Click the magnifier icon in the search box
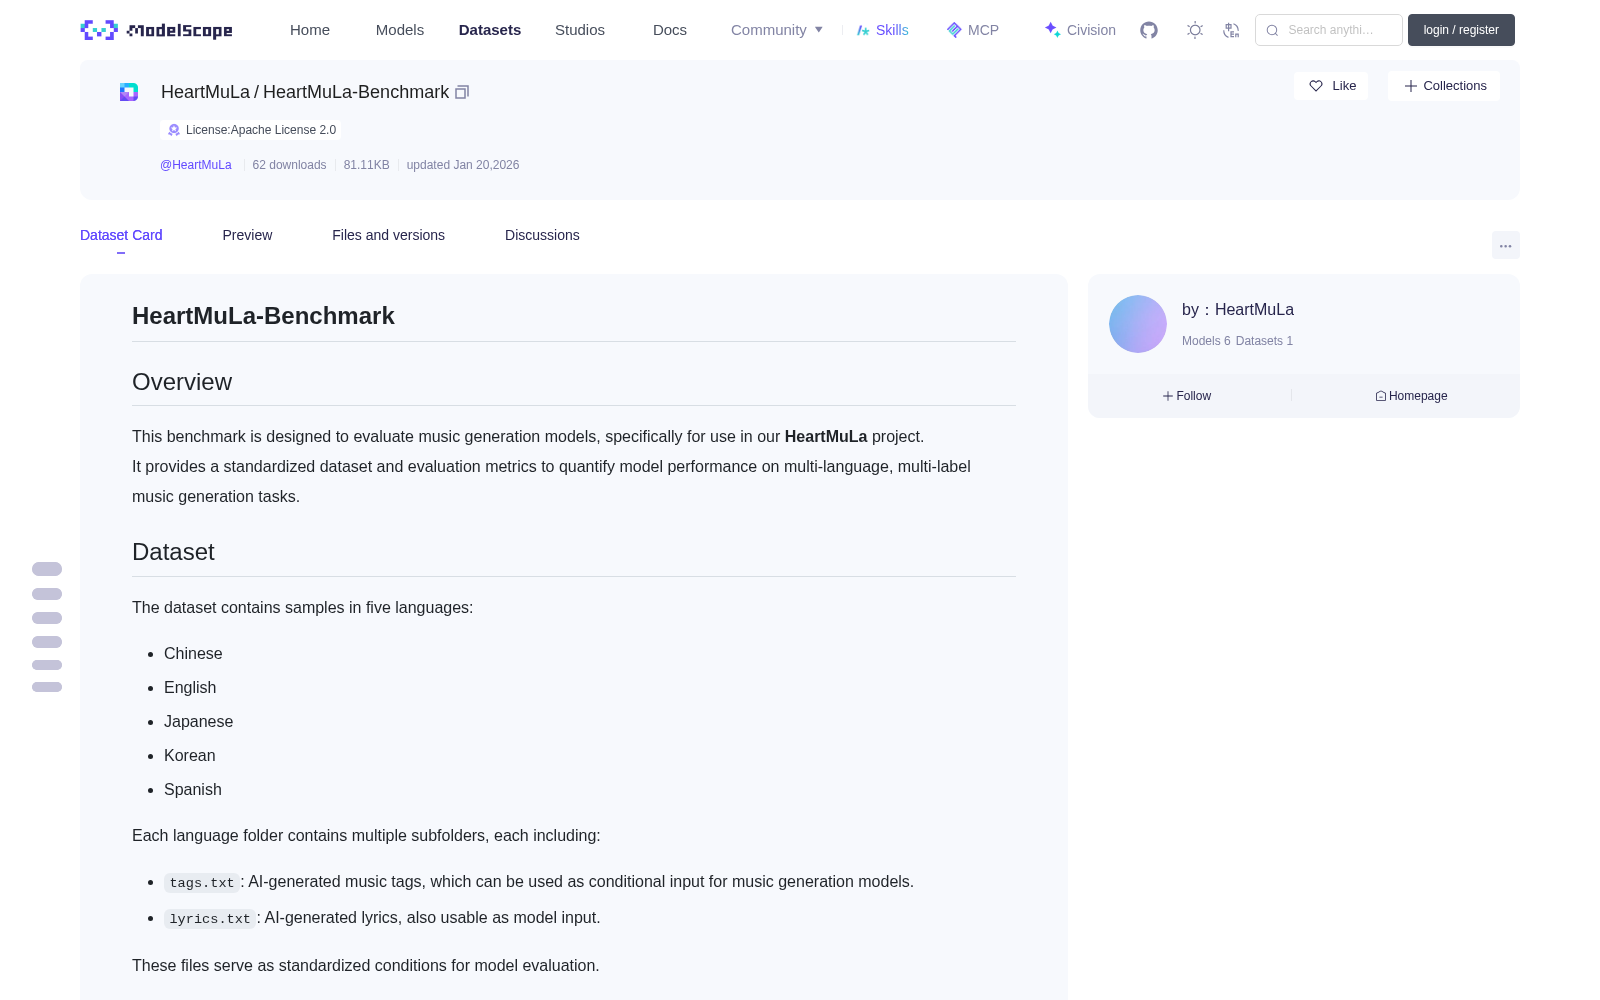Screen dimensions: 1600x1000 point(1272,30)
